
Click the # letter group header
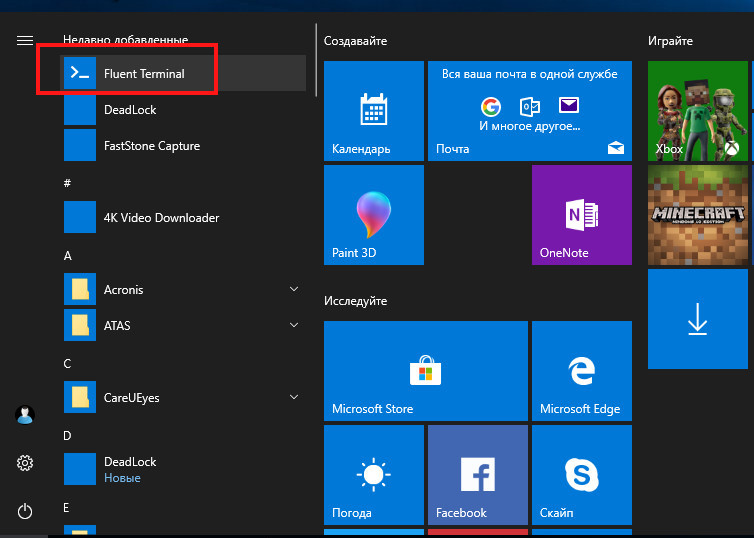[x=67, y=183]
